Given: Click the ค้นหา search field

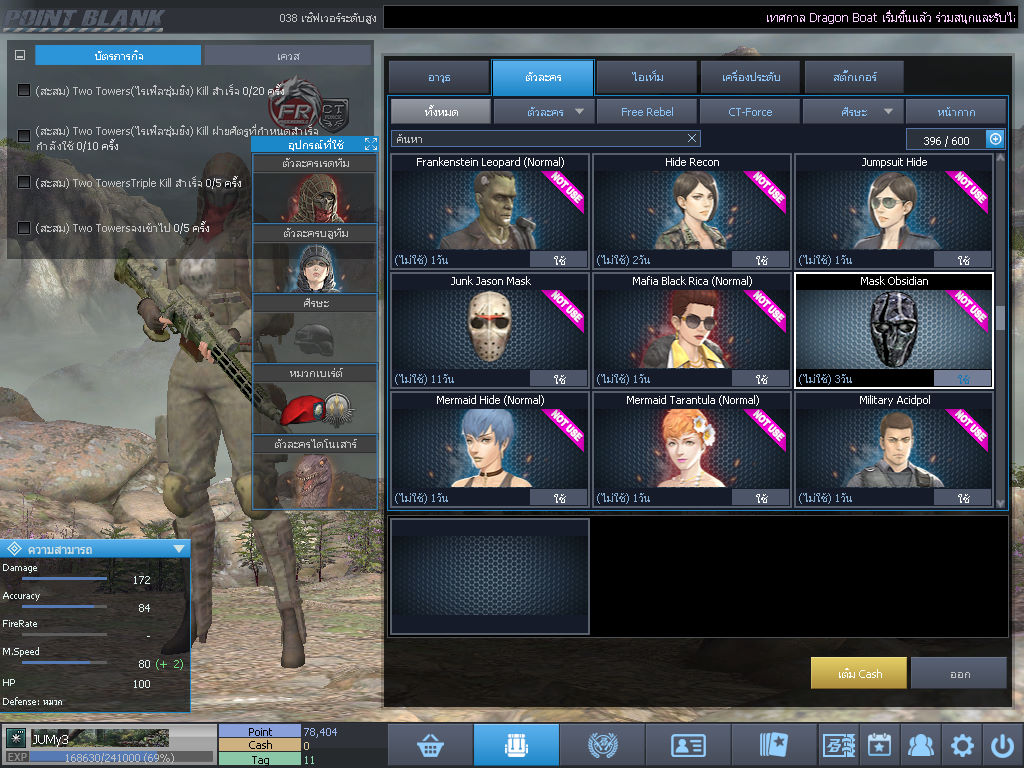Looking at the screenshot, I should [545, 138].
